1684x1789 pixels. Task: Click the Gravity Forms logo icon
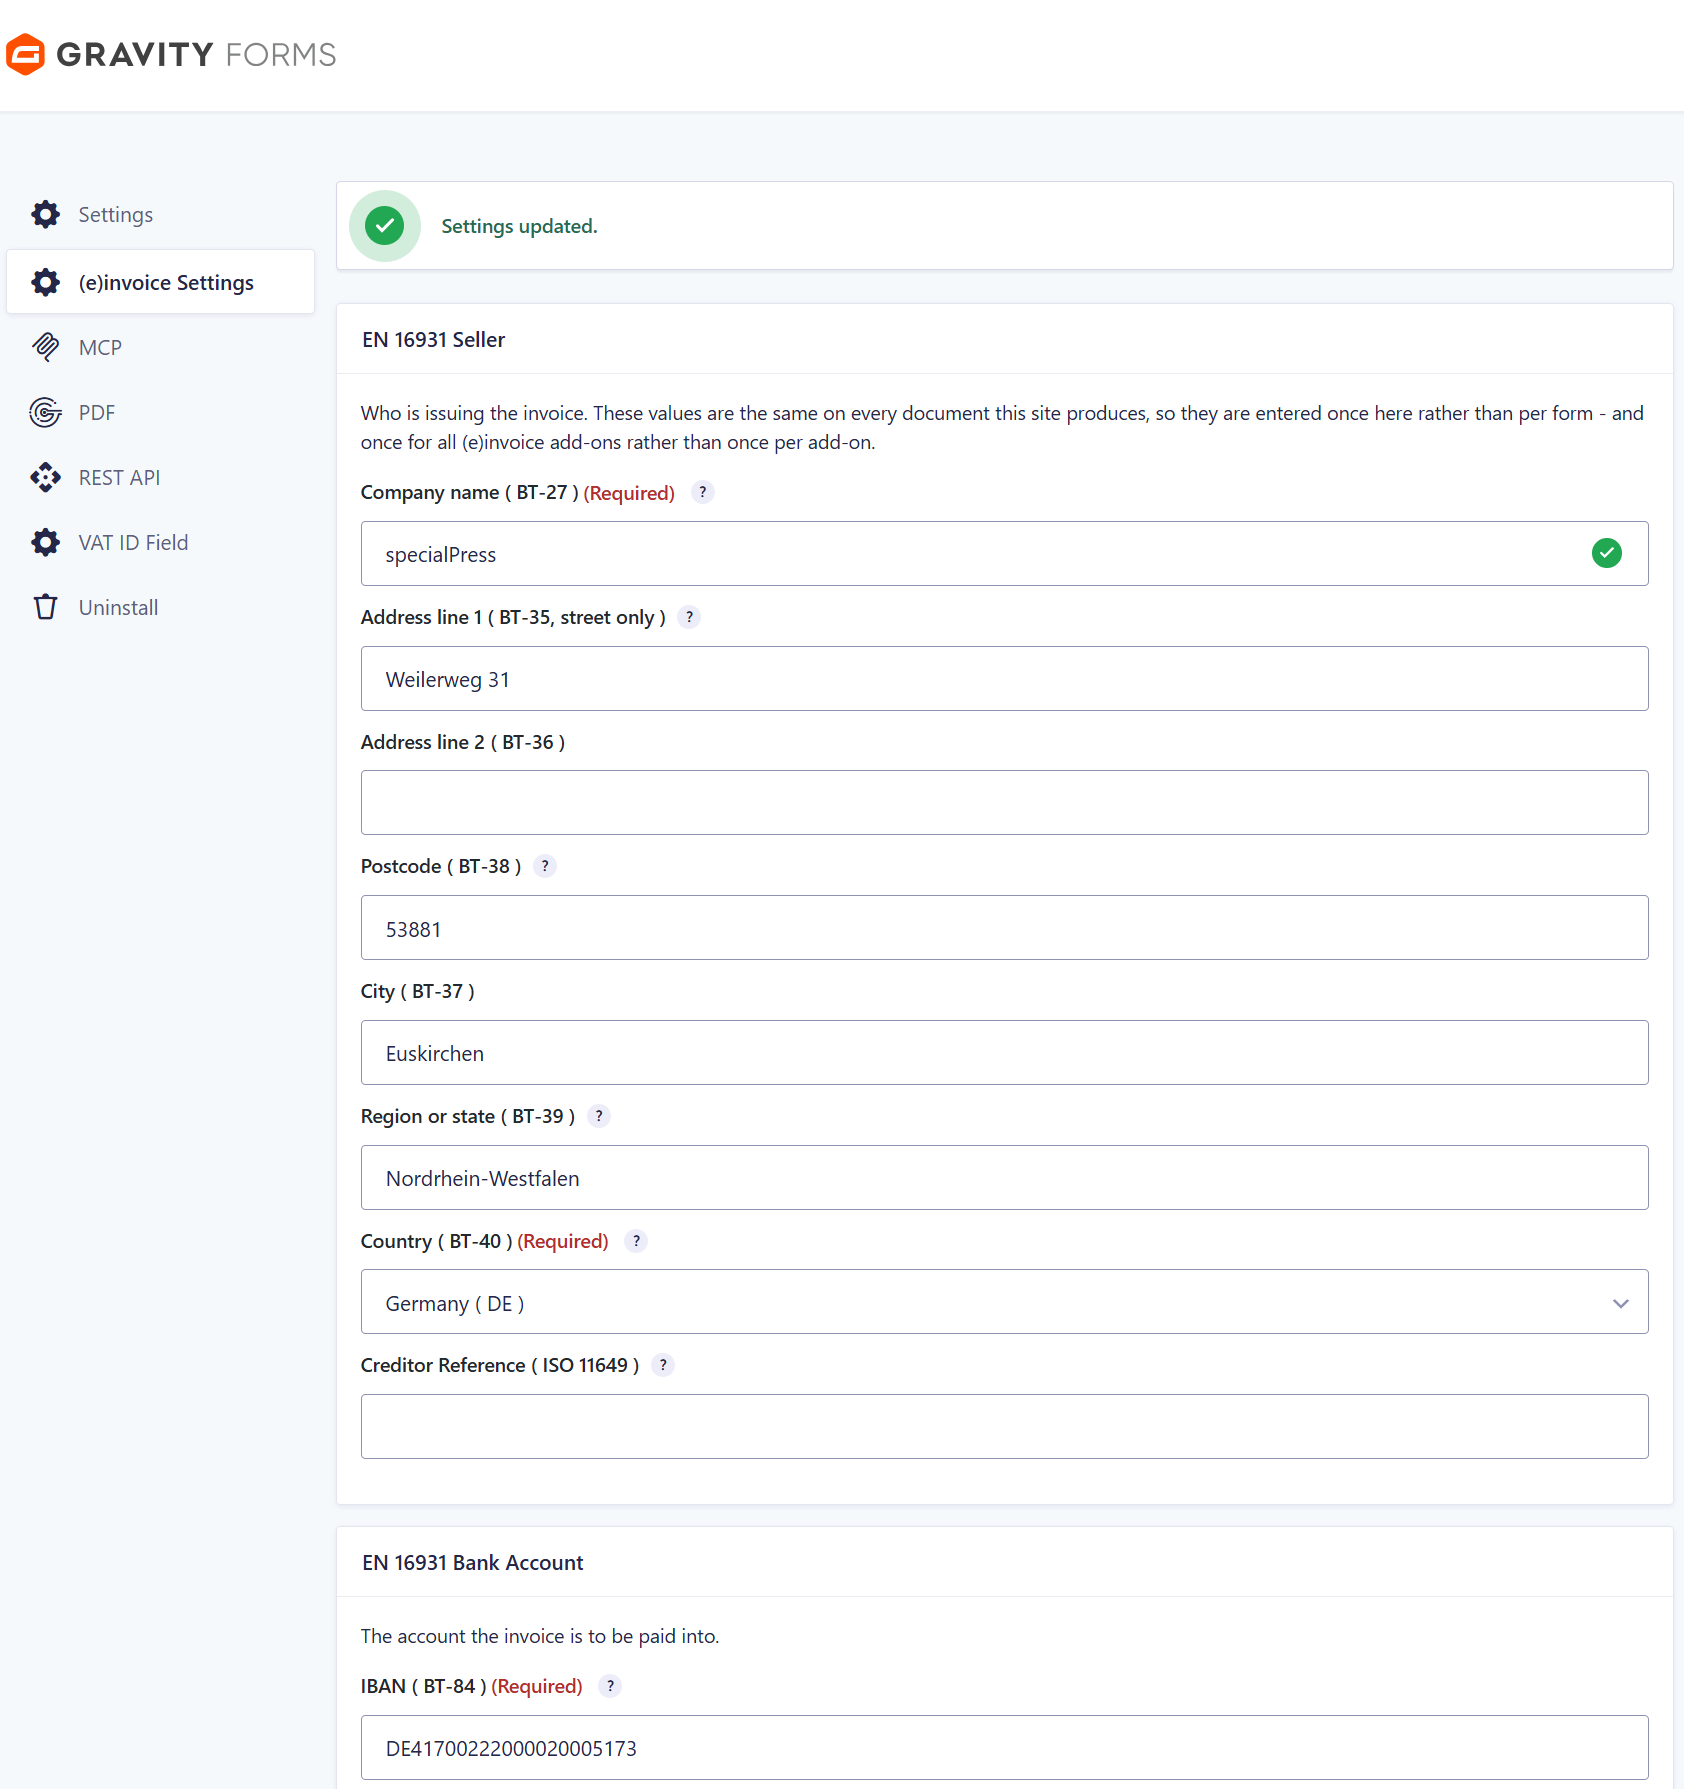[25, 54]
